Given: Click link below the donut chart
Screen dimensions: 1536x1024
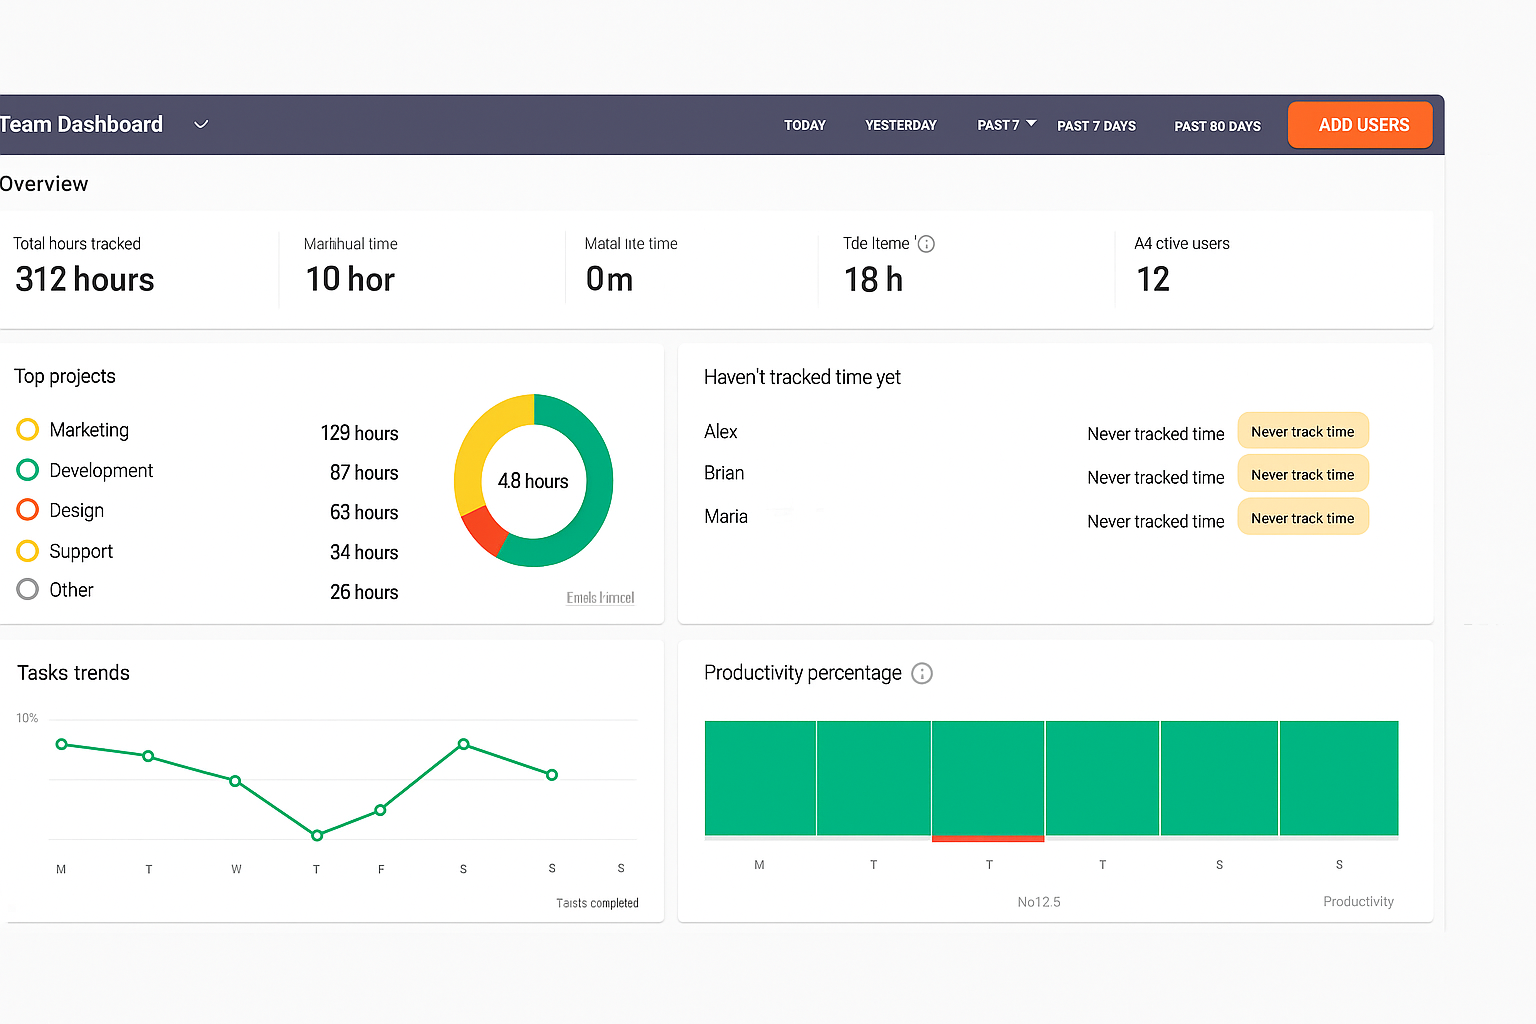Looking at the screenshot, I should pyautogui.click(x=600, y=598).
